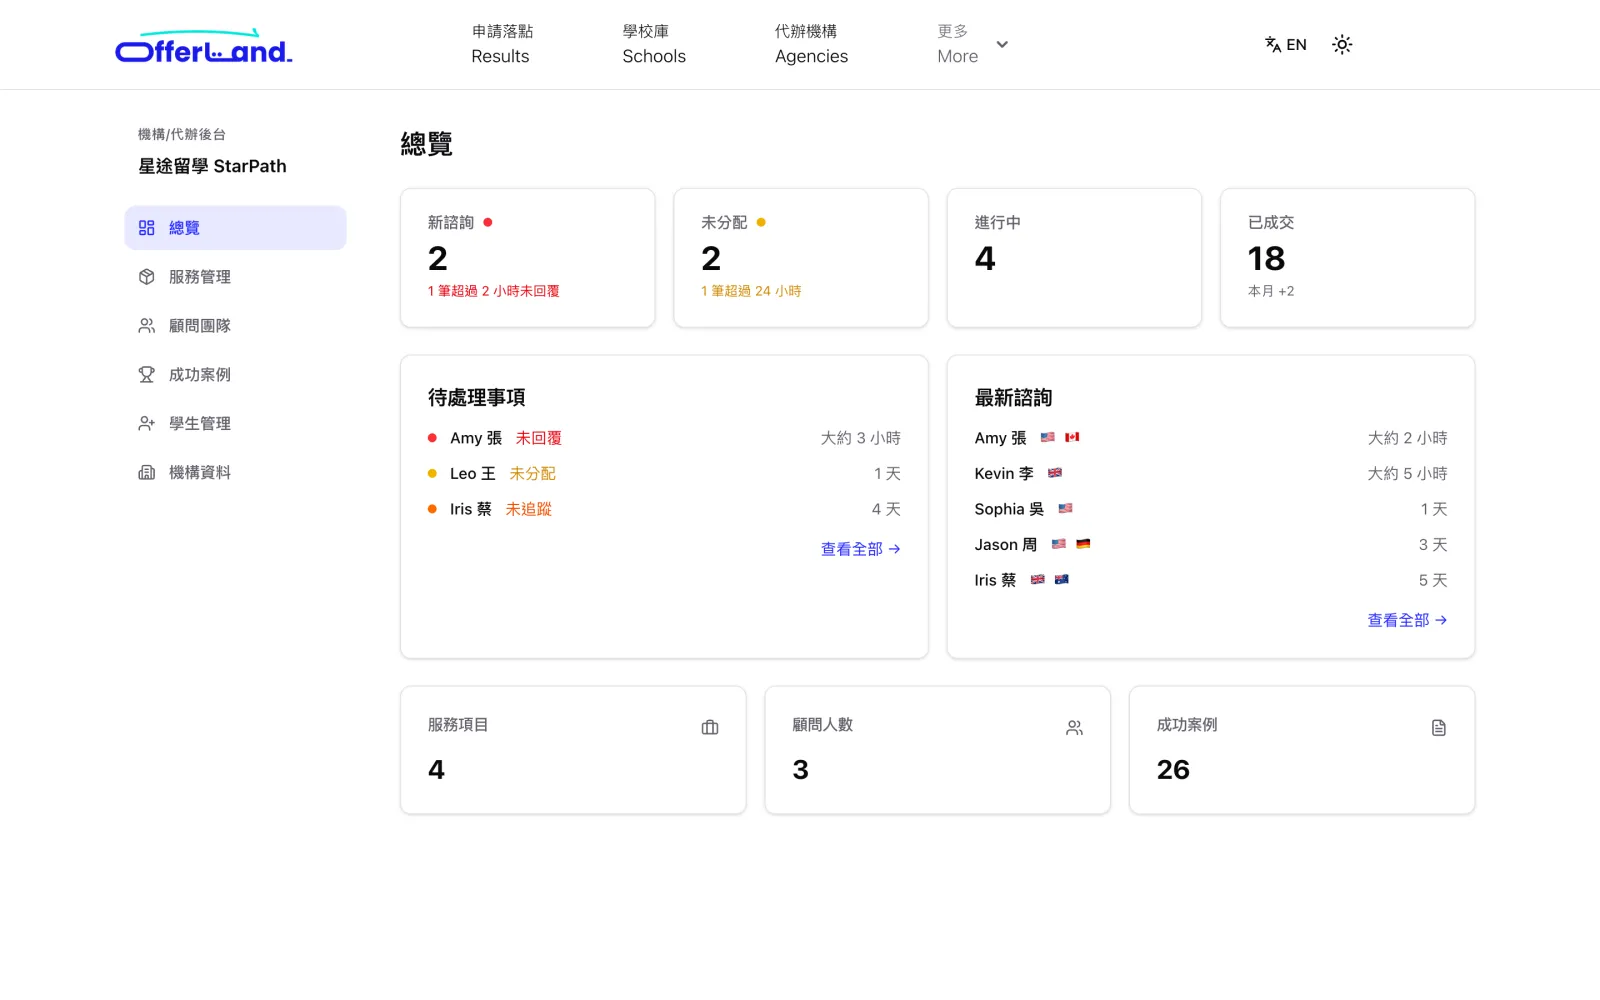Image resolution: width=1600 pixels, height=1000 pixels.
Task: Click the US flag next to Sophia 吳
Action: click(x=1066, y=508)
